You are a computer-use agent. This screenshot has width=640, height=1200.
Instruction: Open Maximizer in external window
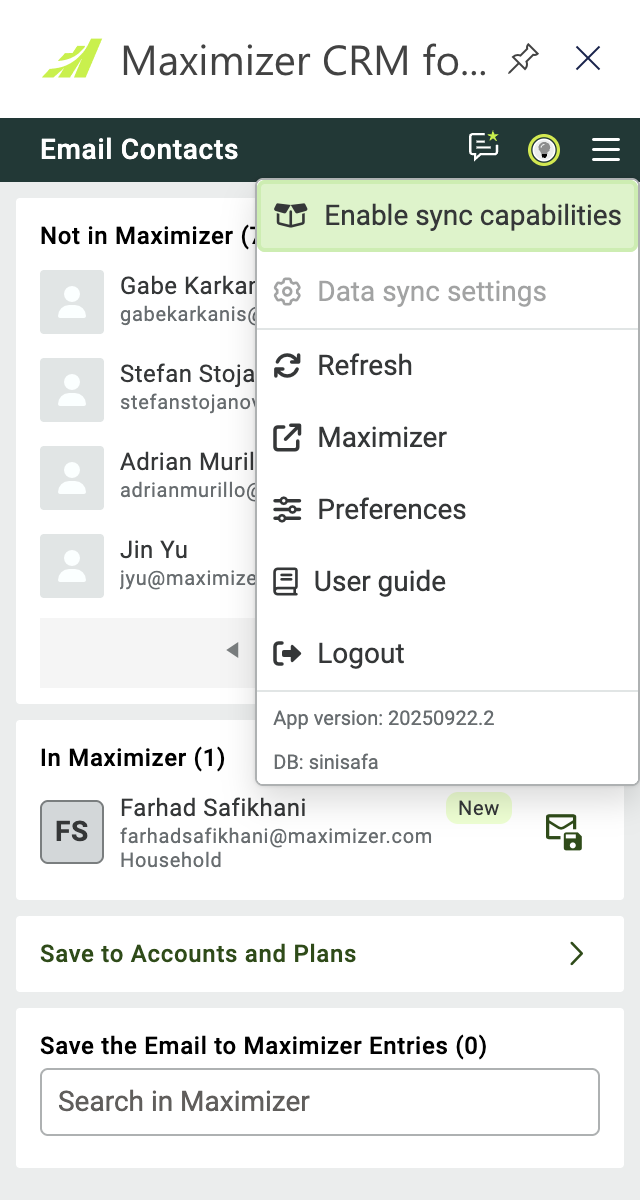447,437
